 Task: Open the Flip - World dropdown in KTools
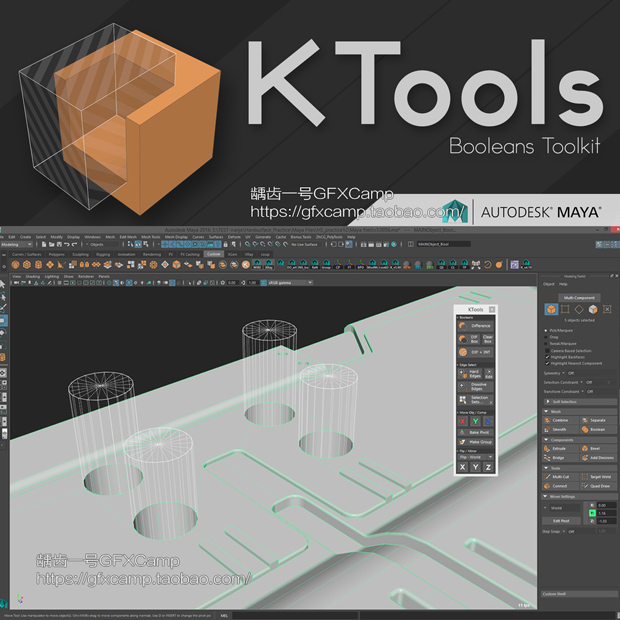click(x=476, y=457)
